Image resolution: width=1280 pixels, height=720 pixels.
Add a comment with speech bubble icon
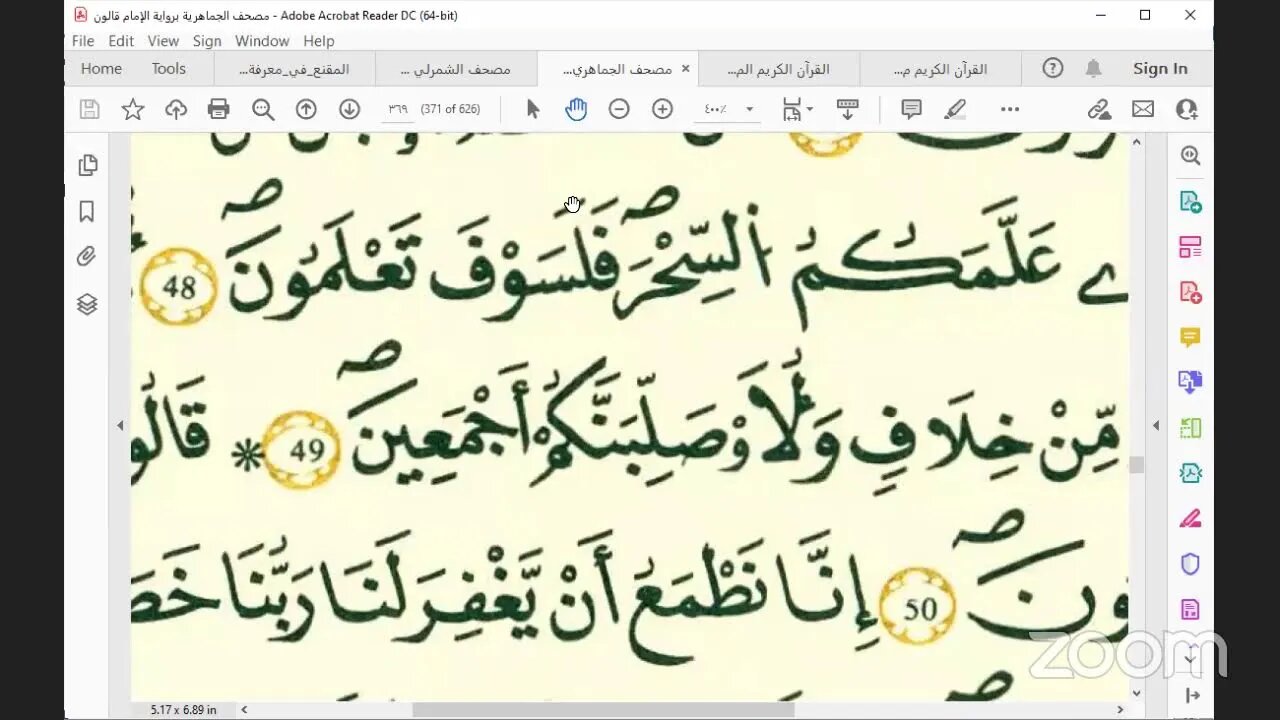click(911, 109)
